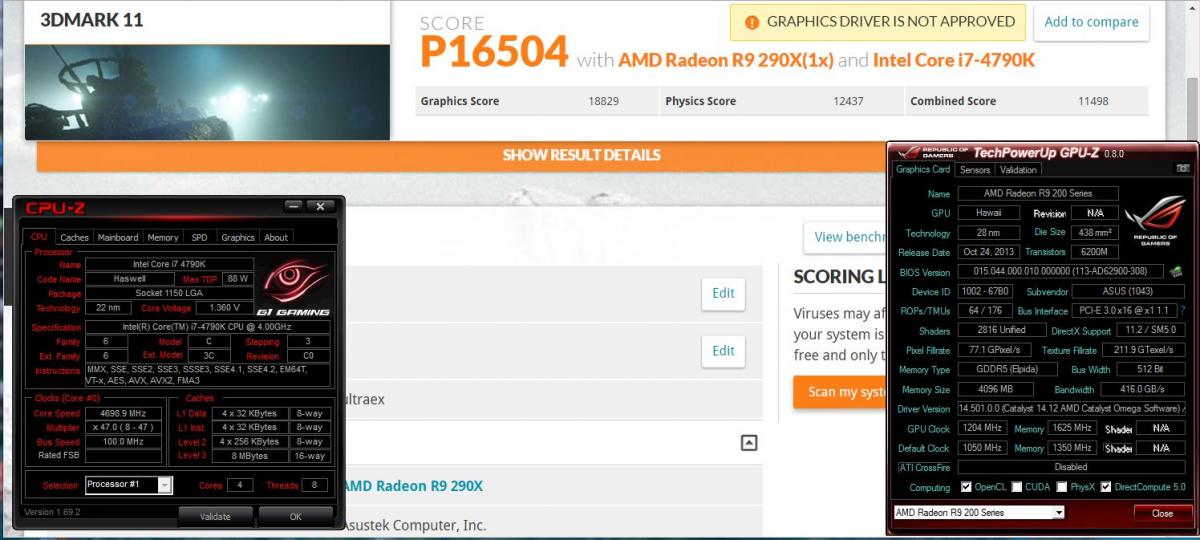This screenshot has width=1200, height=540.
Task: Close GPU-Z with the red Close button
Action: point(1162,513)
